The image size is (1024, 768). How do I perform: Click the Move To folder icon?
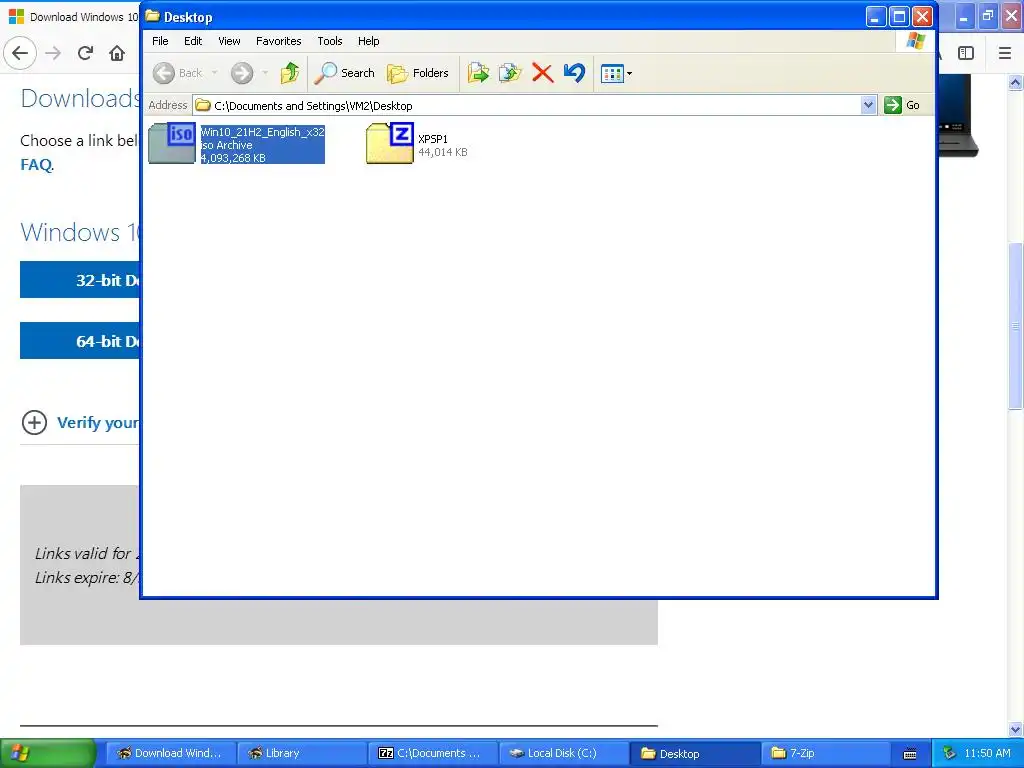478,73
